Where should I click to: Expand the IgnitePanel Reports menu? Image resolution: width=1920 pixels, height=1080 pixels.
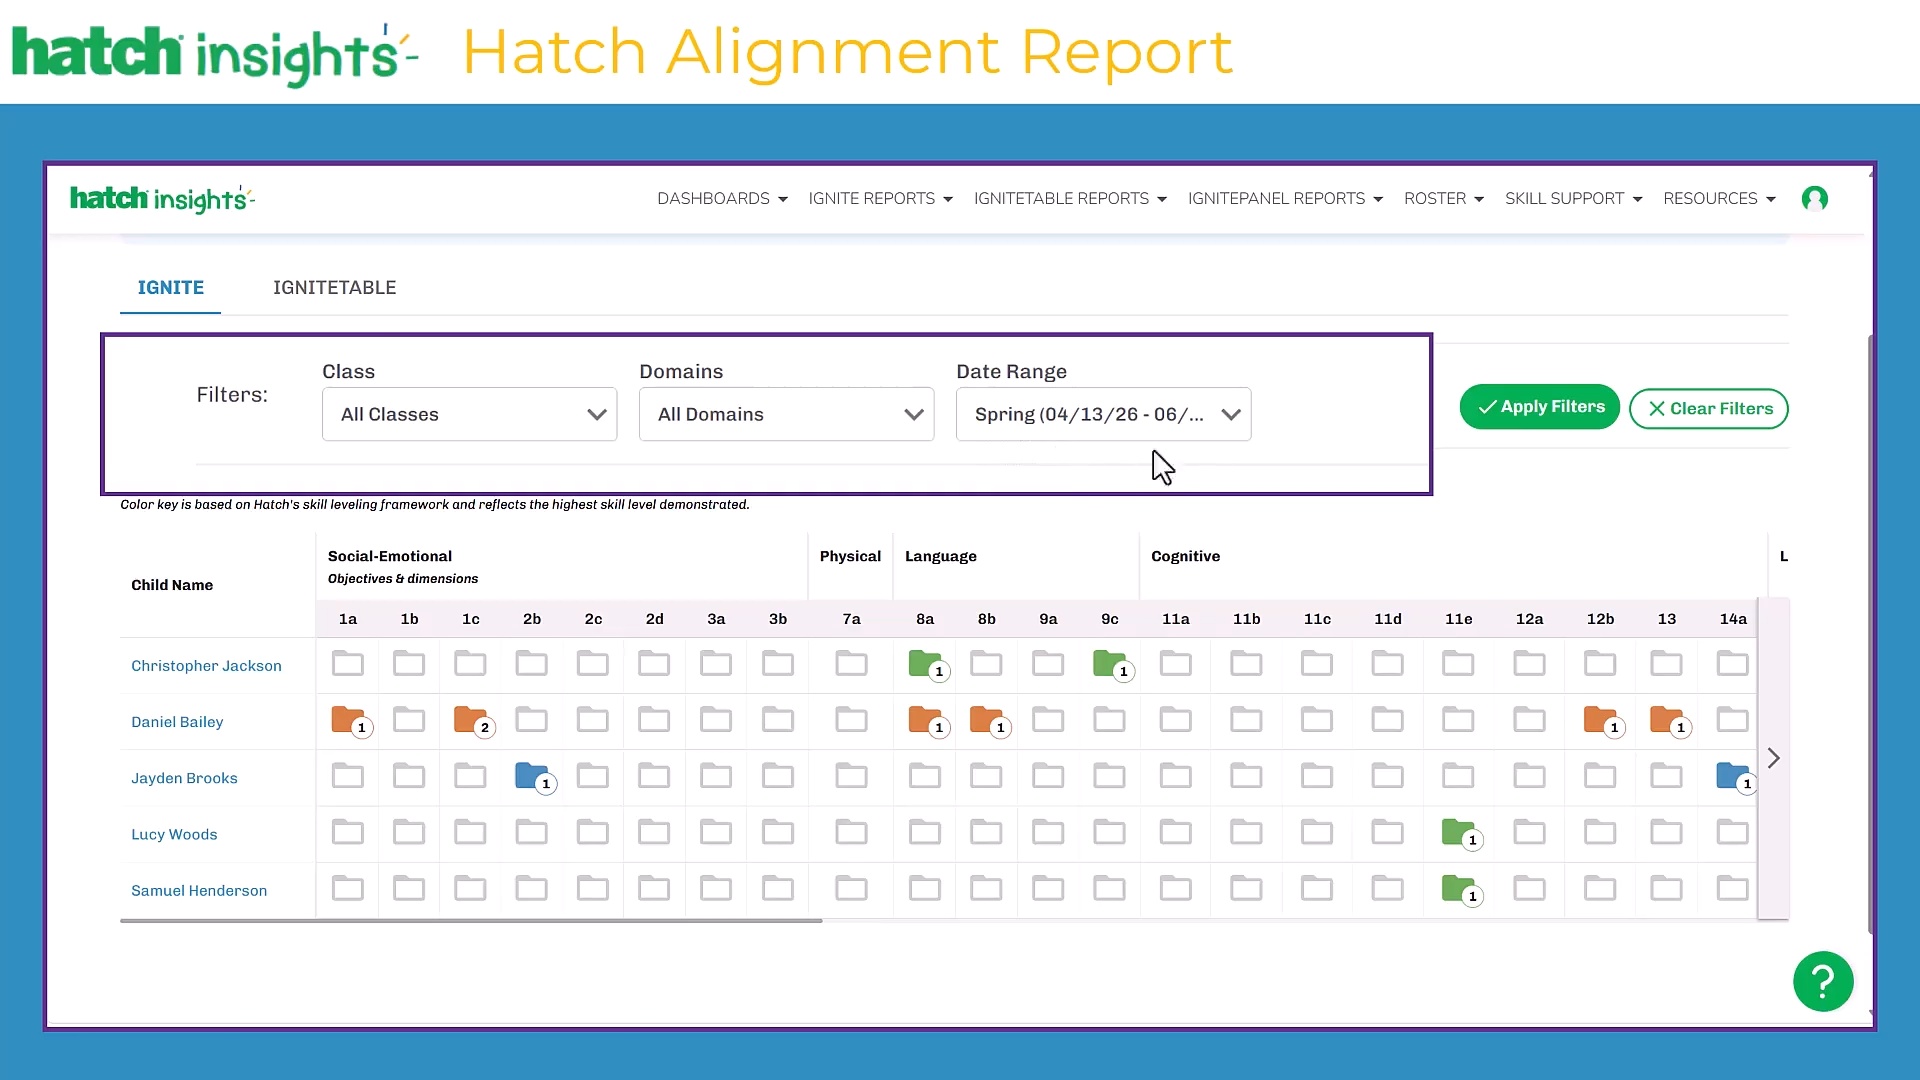pos(1285,199)
